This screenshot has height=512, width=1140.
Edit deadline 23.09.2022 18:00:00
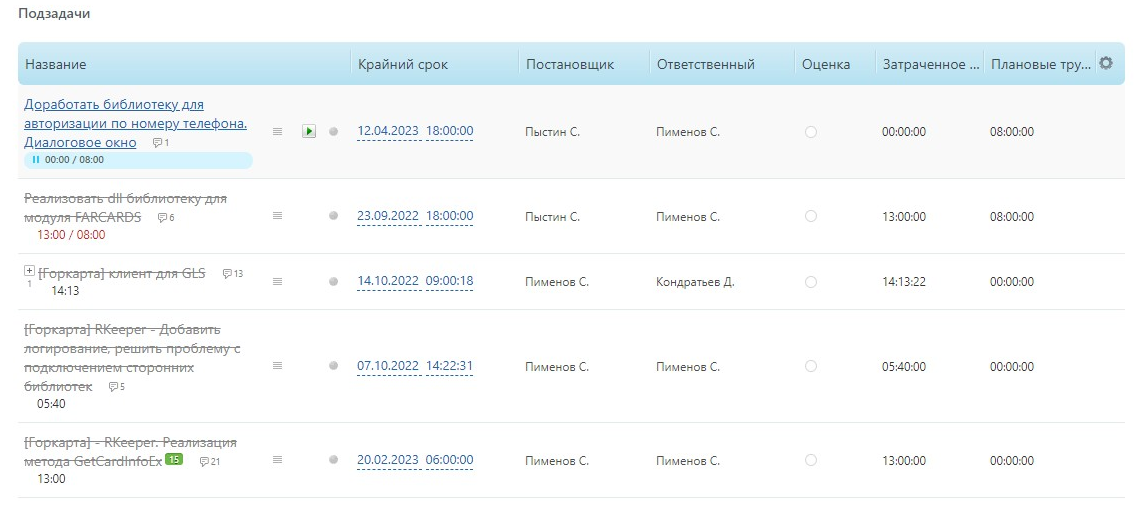pyautogui.click(x=415, y=215)
